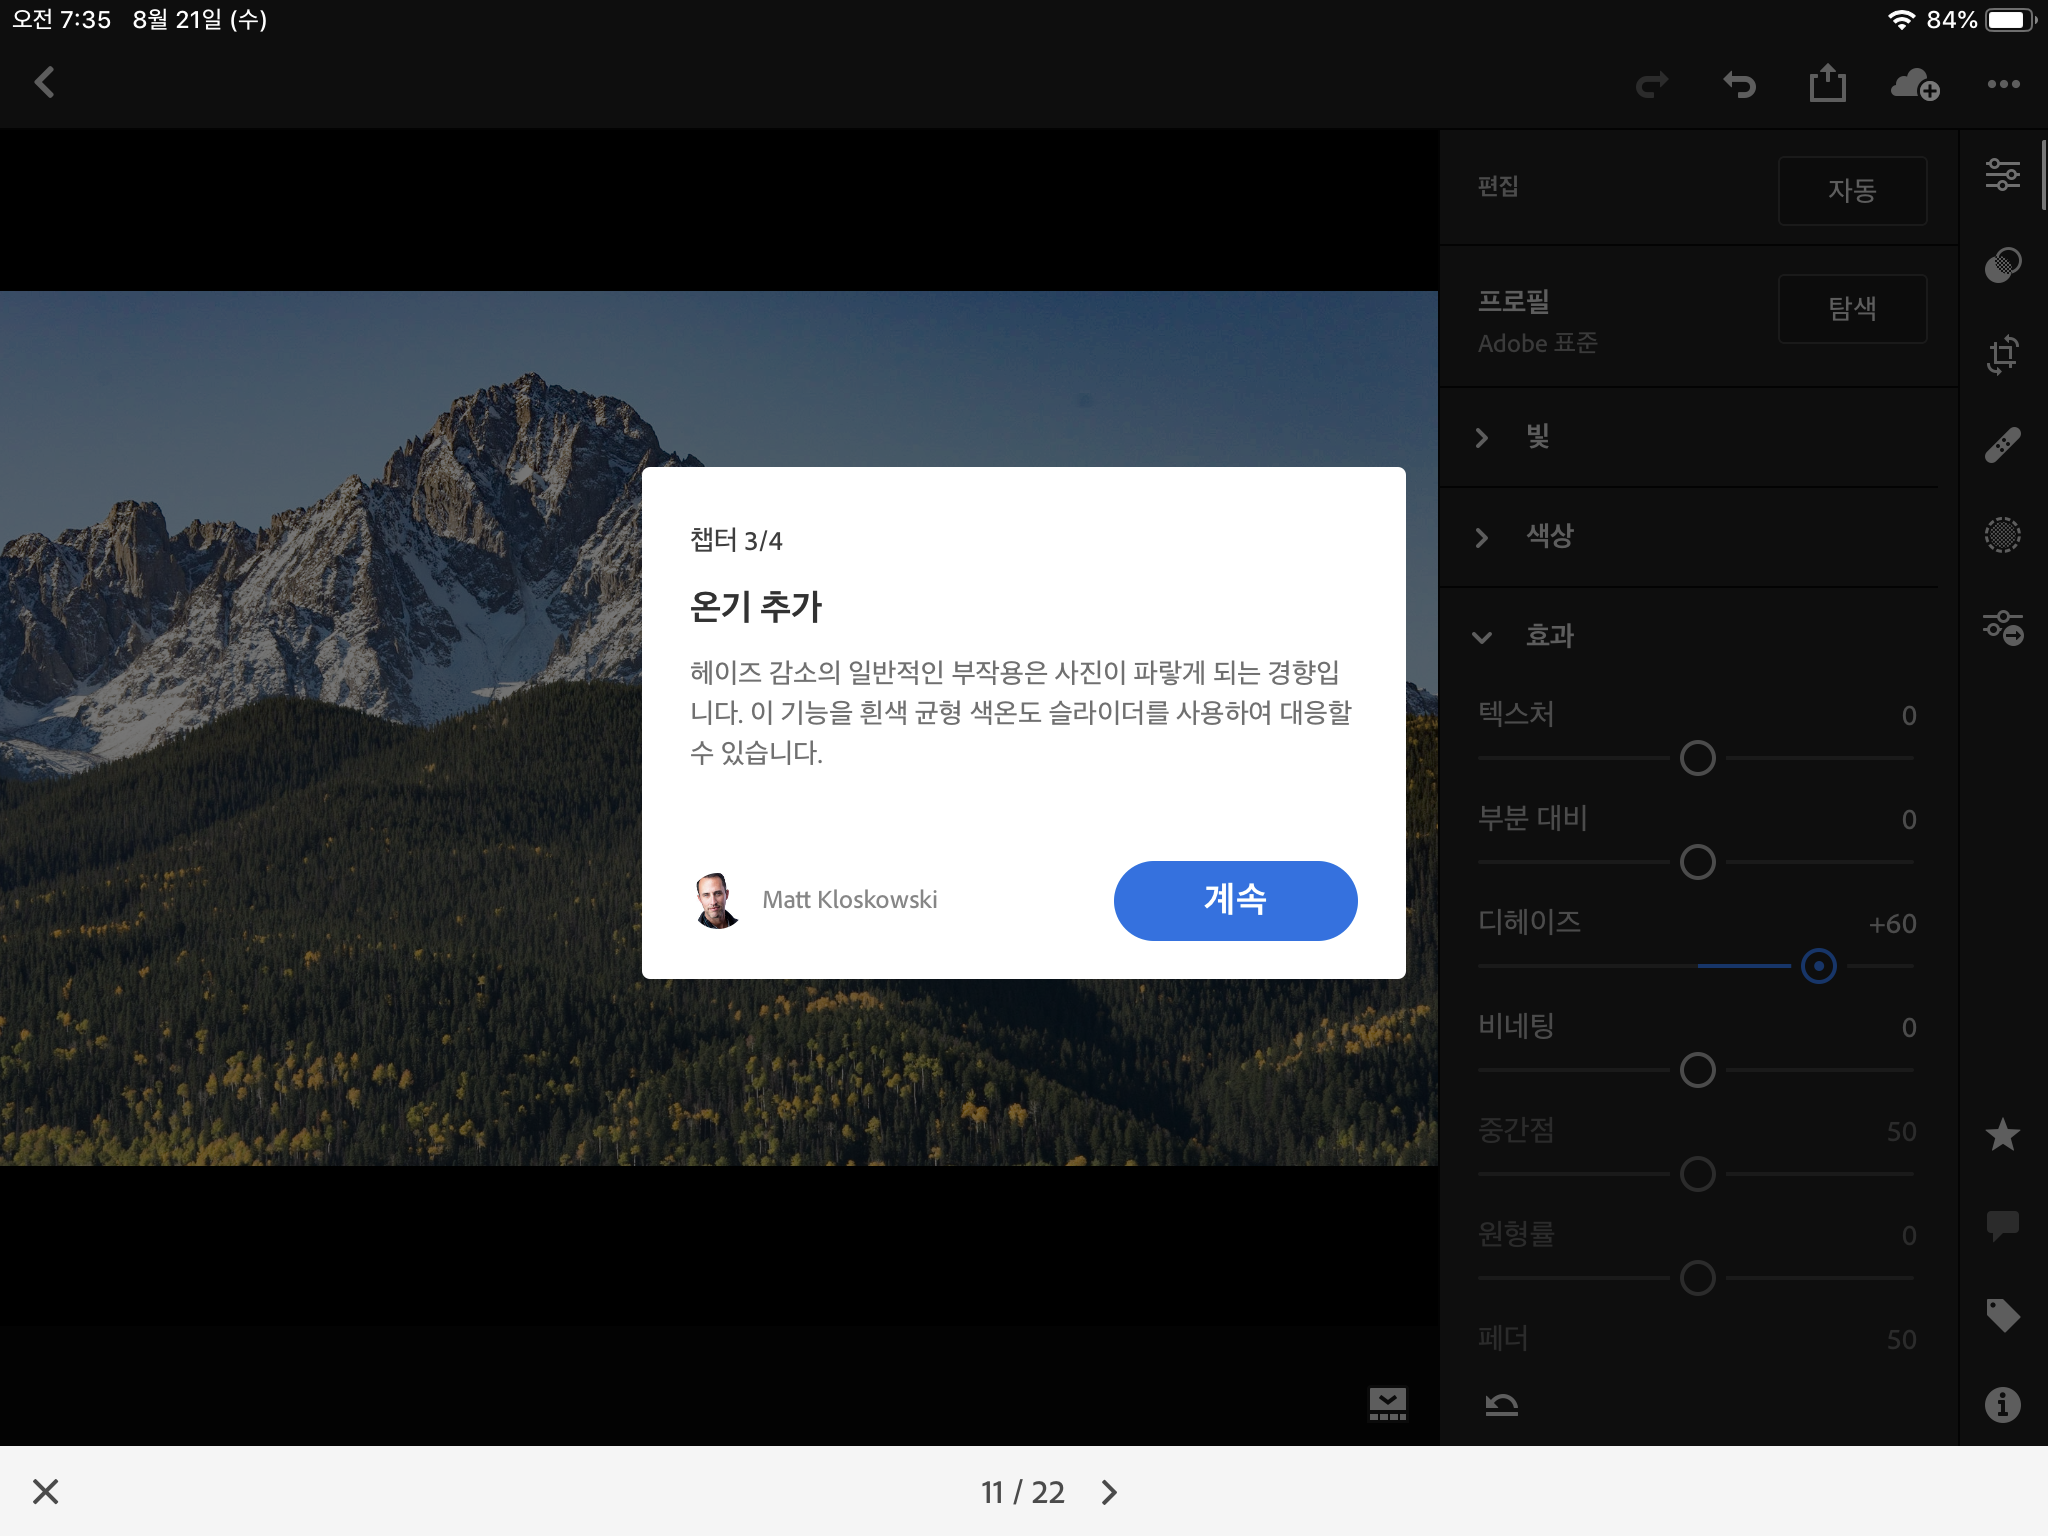This screenshot has height=1536, width=2048.
Task: Open the more options menu
Action: pyautogui.click(x=2003, y=84)
